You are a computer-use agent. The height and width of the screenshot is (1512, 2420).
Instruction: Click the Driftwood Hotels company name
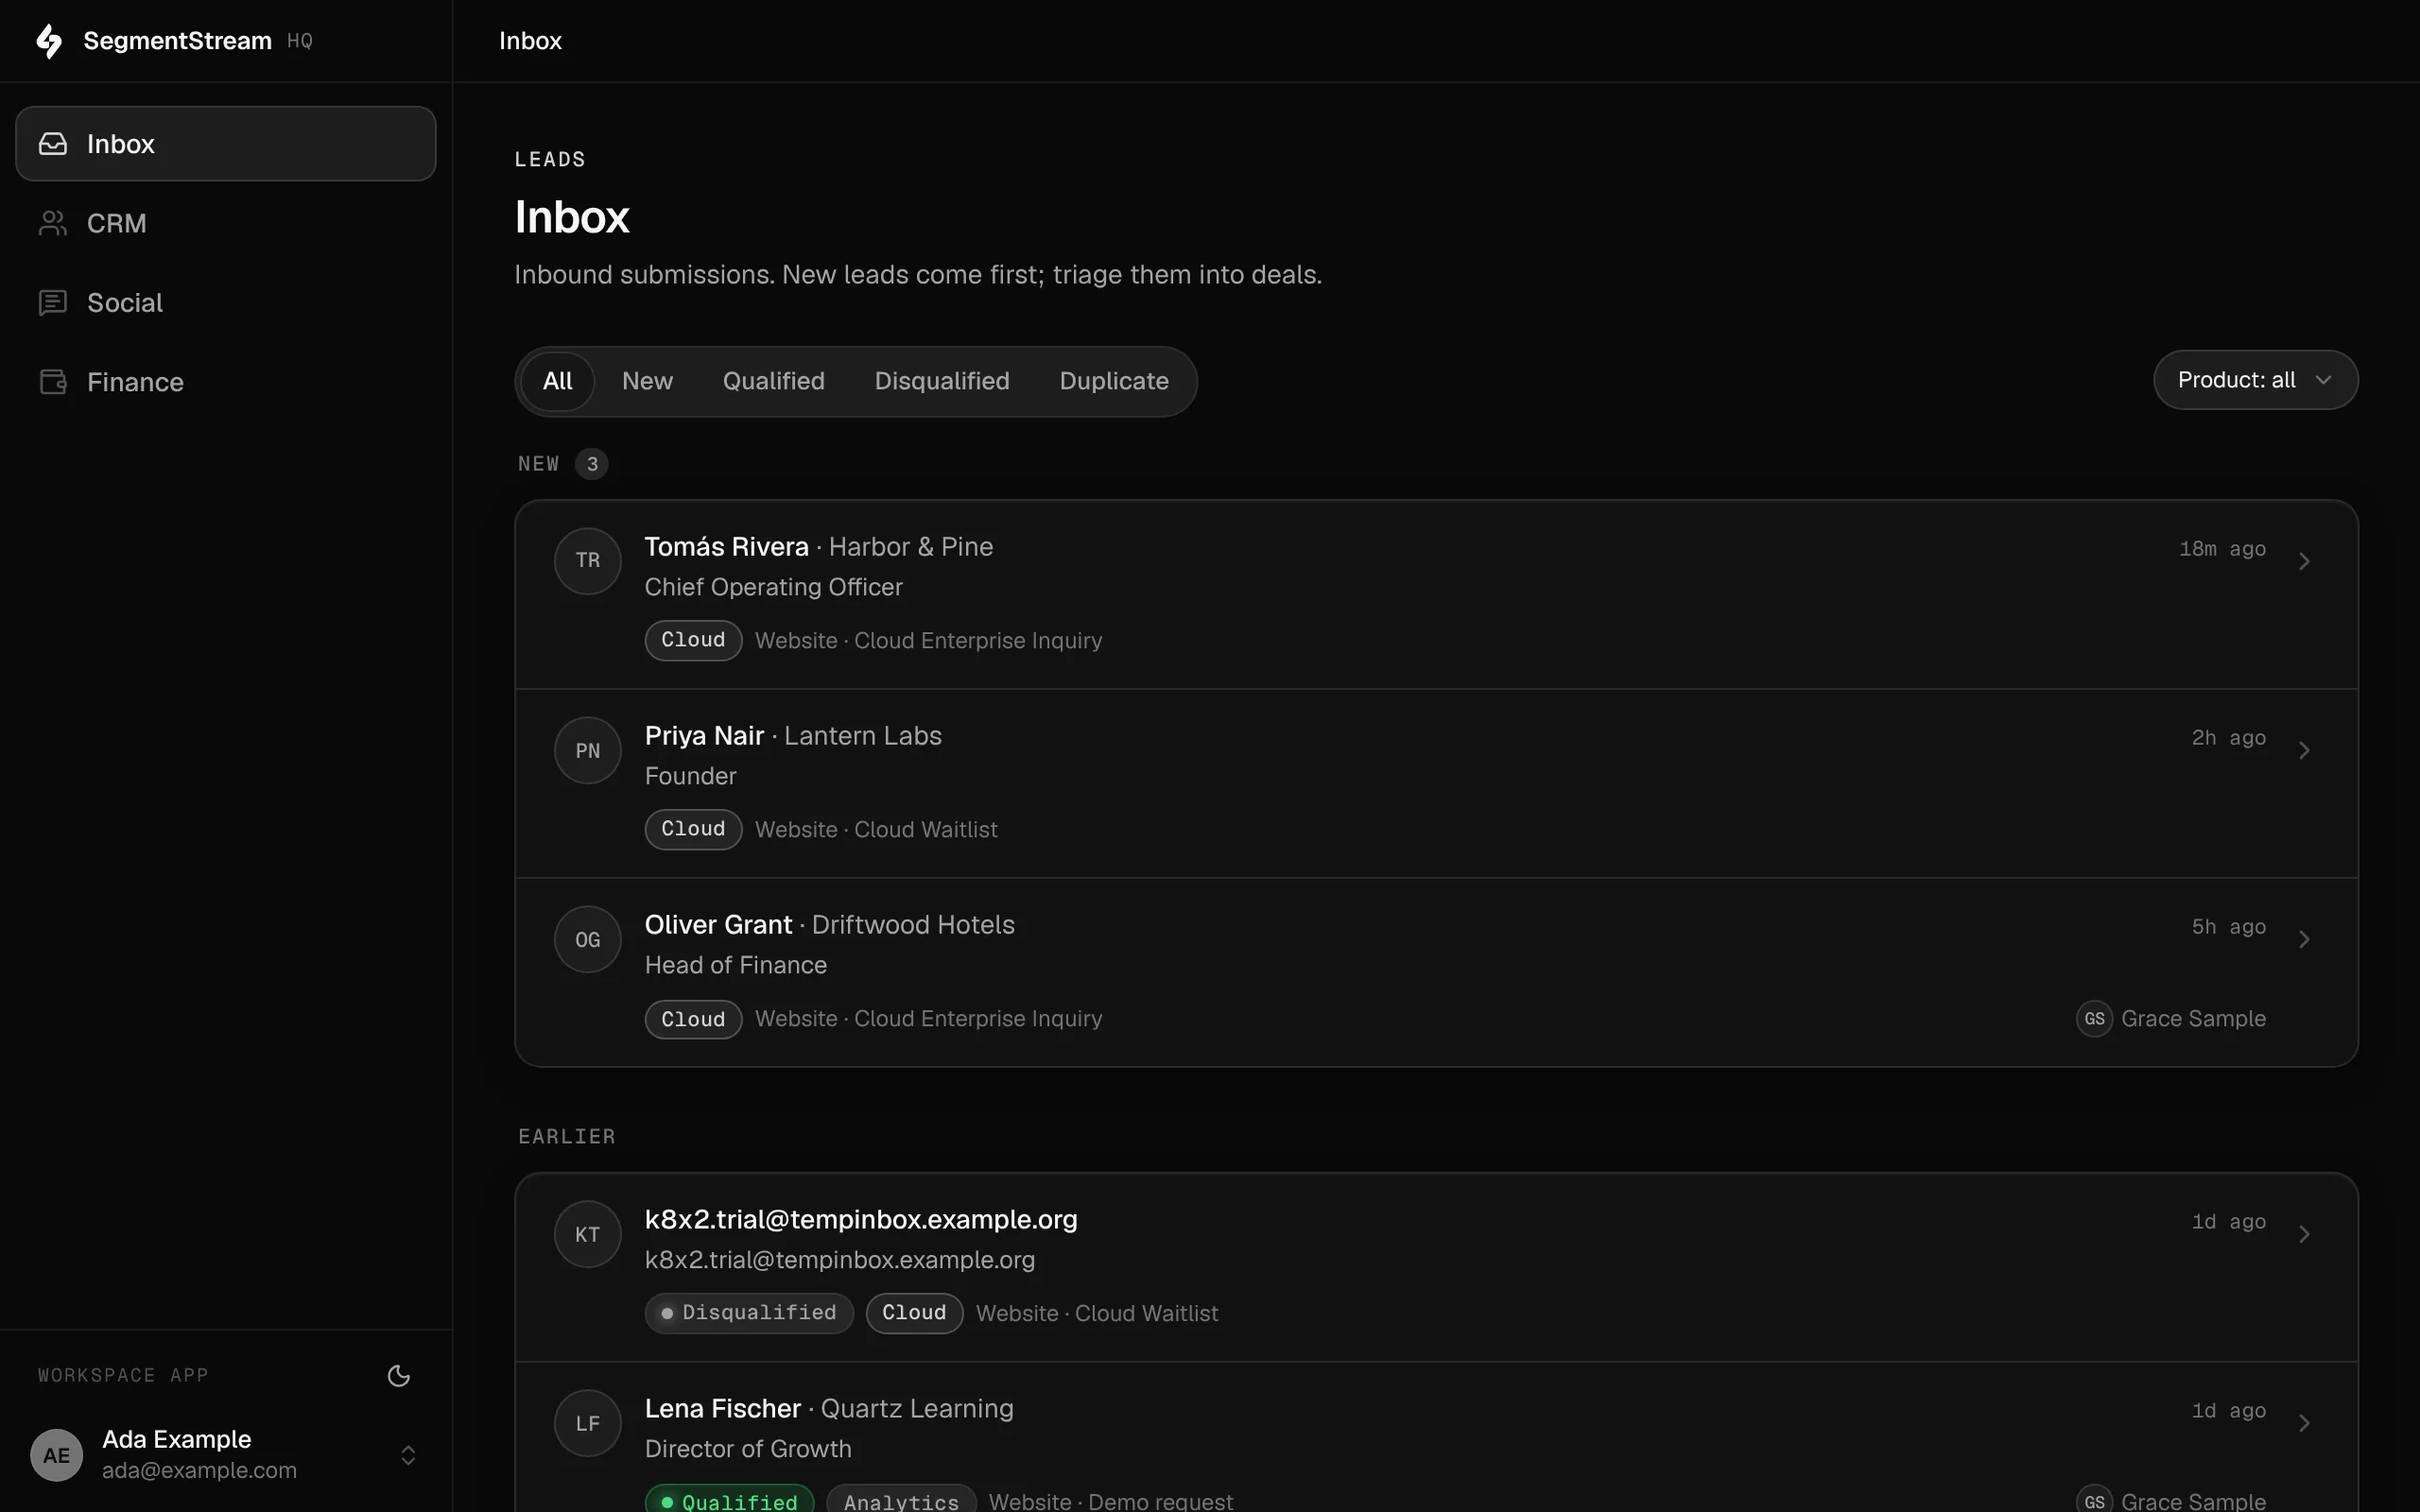(x=913, y=925)
